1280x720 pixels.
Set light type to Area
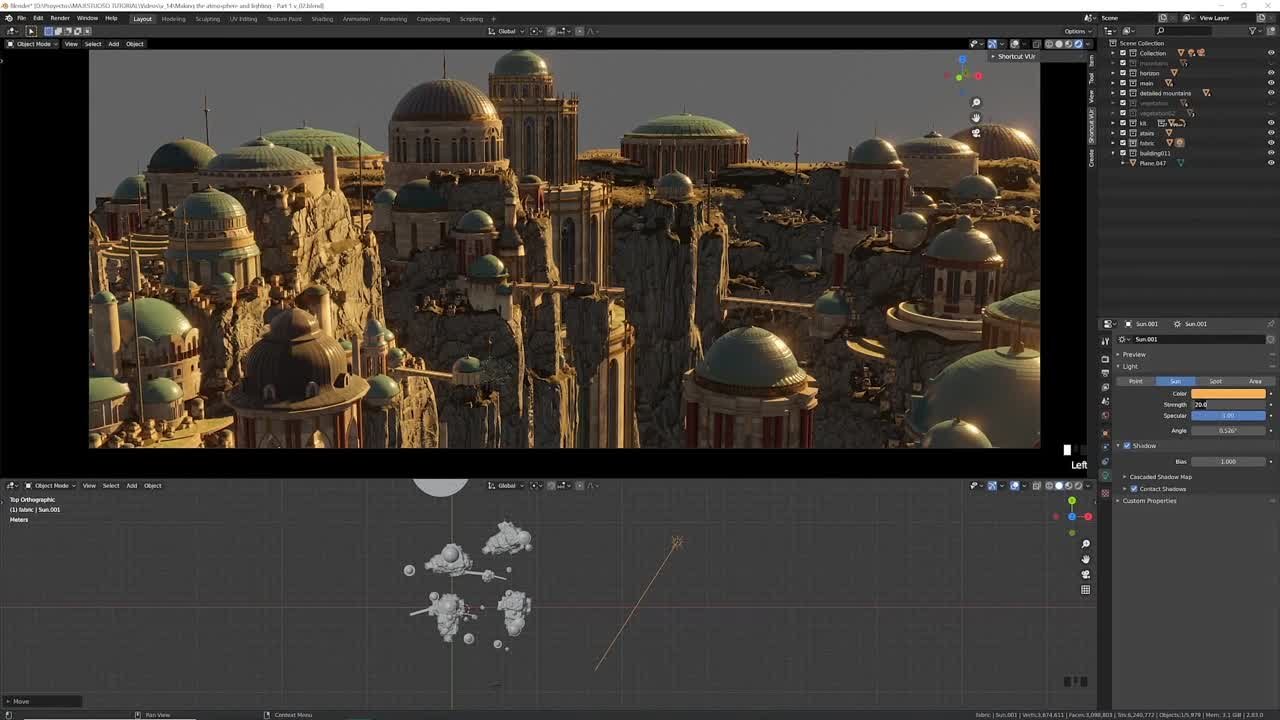click(x=1255, y=381)
